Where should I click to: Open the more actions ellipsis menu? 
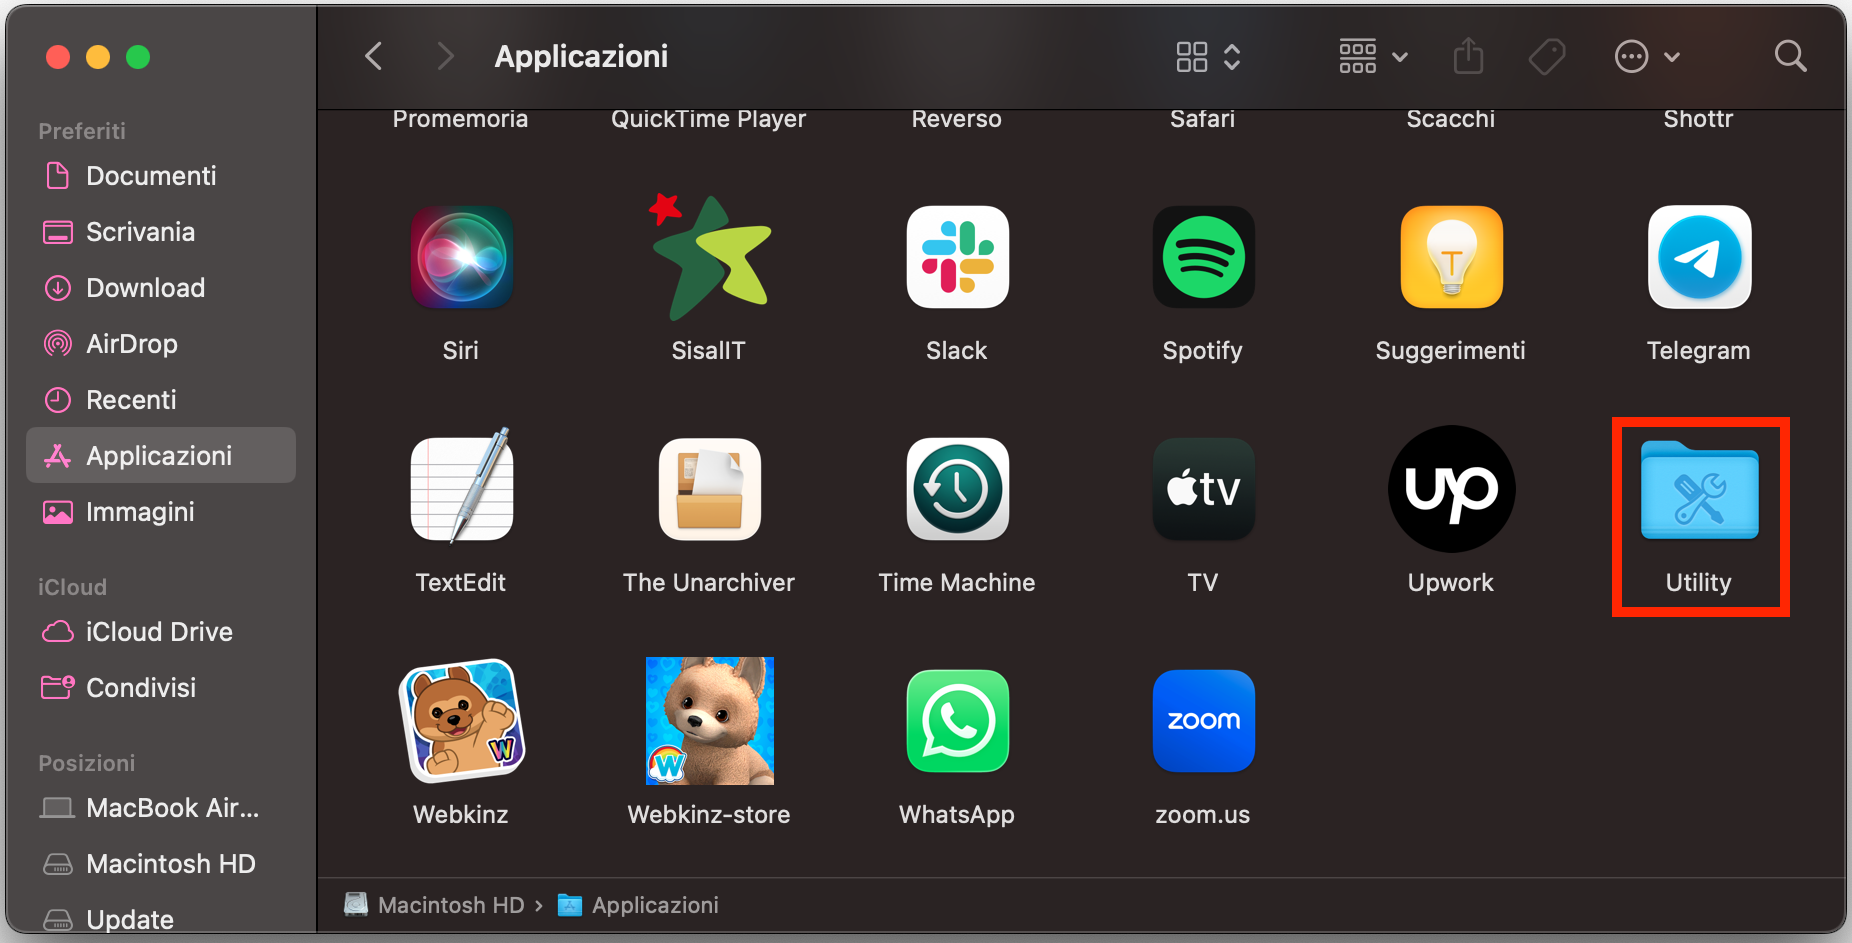(x=1647, y=57)
